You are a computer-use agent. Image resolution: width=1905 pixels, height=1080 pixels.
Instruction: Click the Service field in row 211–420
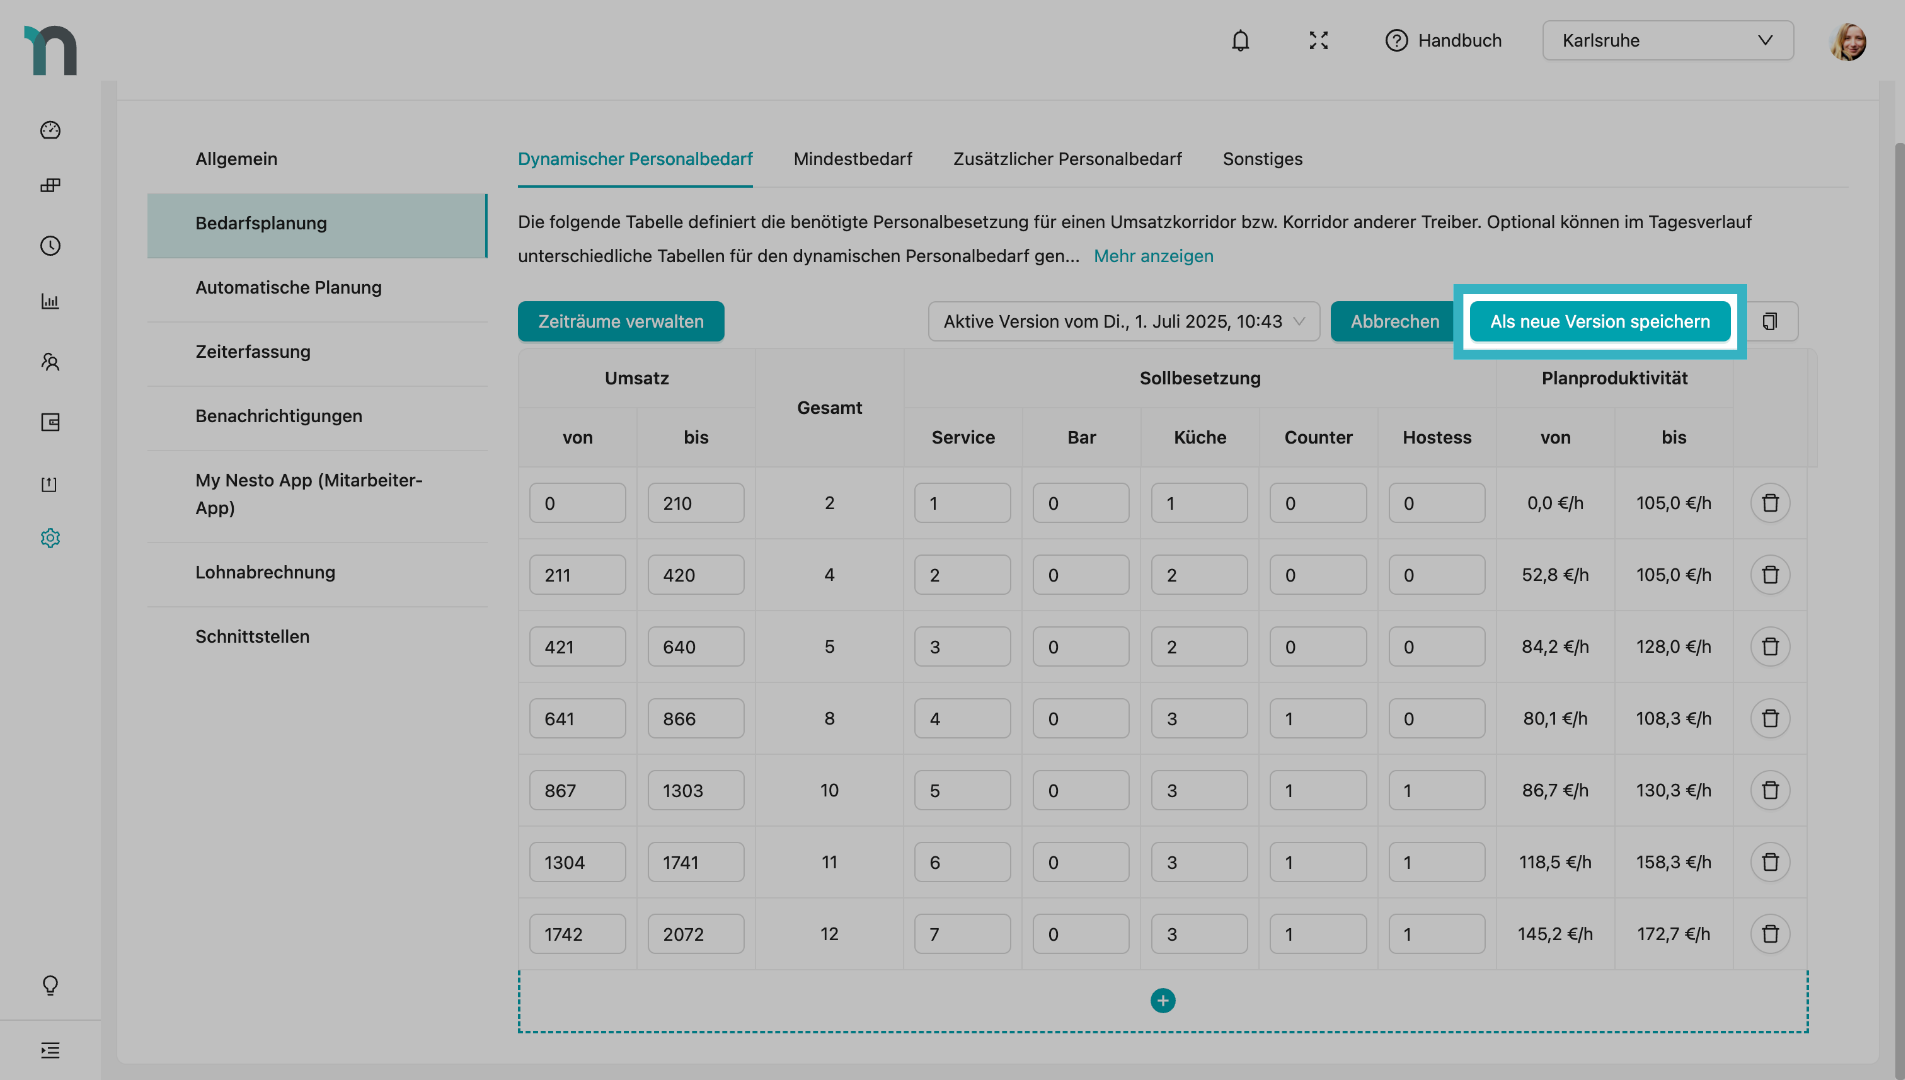click(961, 575)
